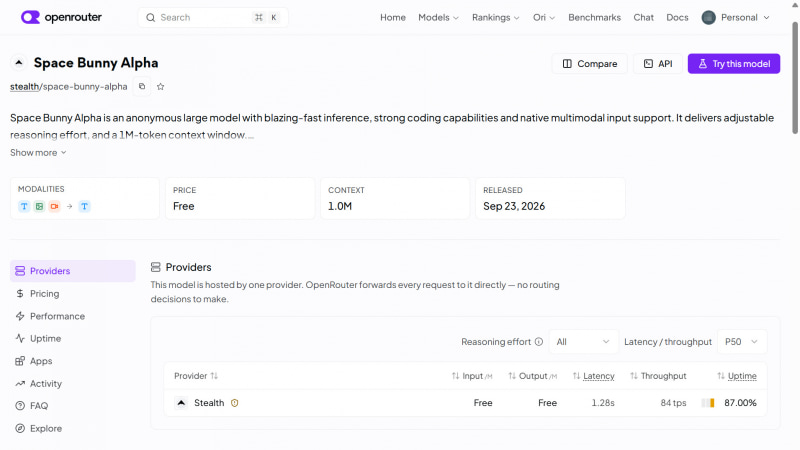The image size is (800, 450).
Task: Open the Reasoning effort All dropdown
Action: point(583,342)
